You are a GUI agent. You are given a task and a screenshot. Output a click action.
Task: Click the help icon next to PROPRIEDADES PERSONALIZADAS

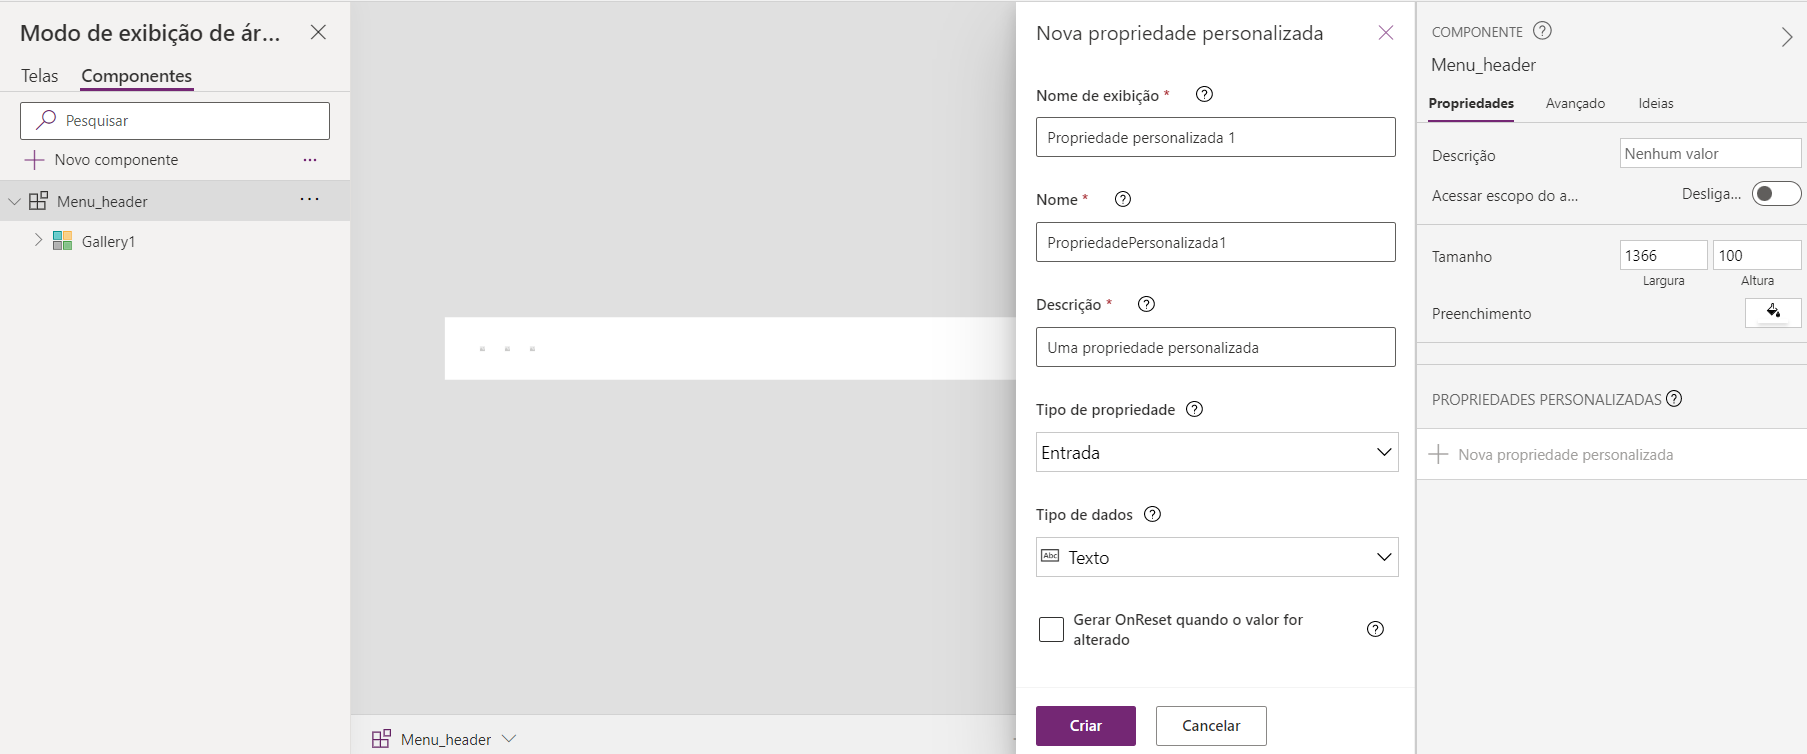(x=1674, y=399)
